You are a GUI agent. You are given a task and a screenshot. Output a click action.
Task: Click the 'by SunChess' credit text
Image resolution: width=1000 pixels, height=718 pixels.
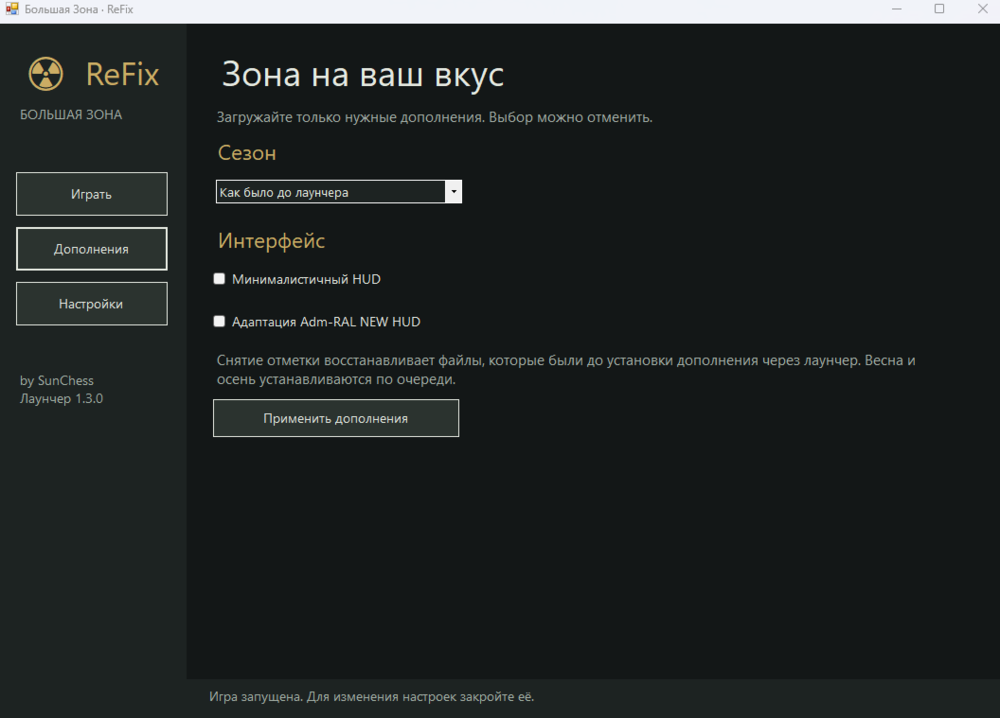[57, 381]
